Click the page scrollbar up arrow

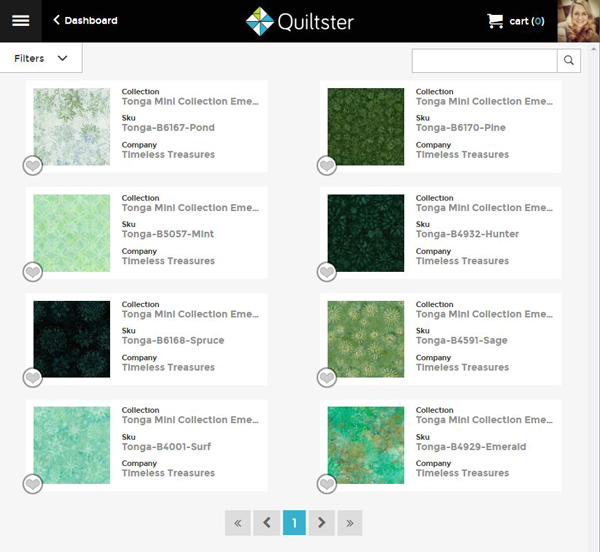point(593,49)
